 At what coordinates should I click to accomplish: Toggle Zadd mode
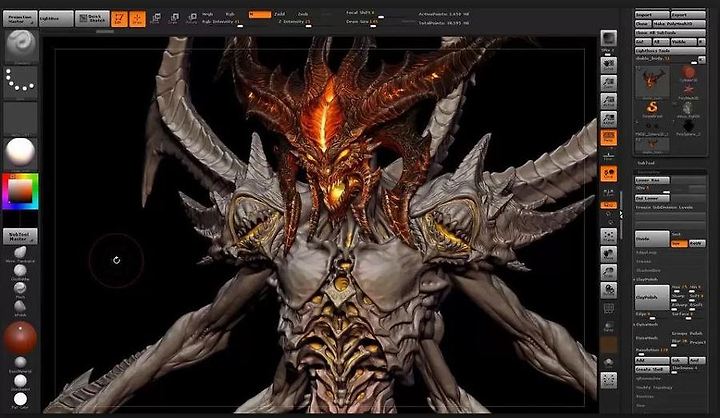tap(280, 14)
